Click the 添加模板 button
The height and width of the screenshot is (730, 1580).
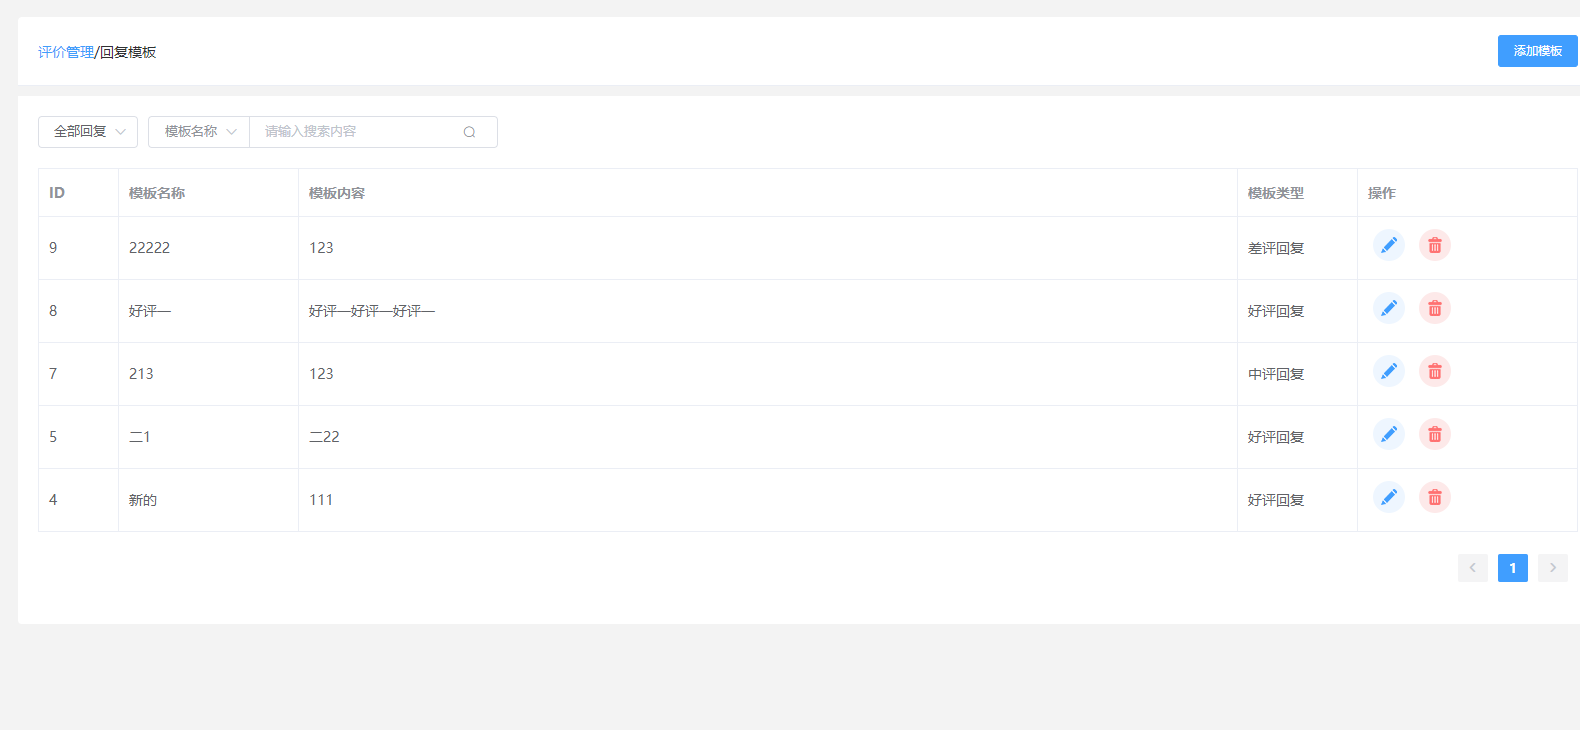pos(1537,51)
